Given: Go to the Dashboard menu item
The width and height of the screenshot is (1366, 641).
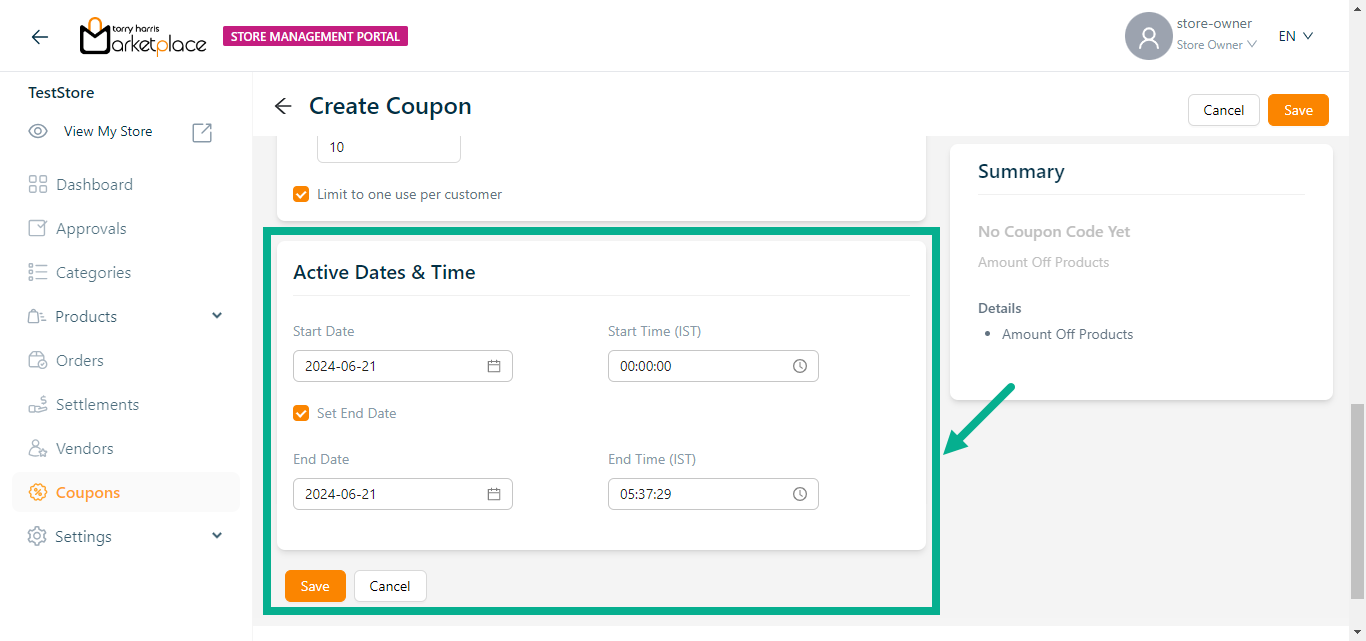Looking at the screenshot, I should tap(94, 185).
